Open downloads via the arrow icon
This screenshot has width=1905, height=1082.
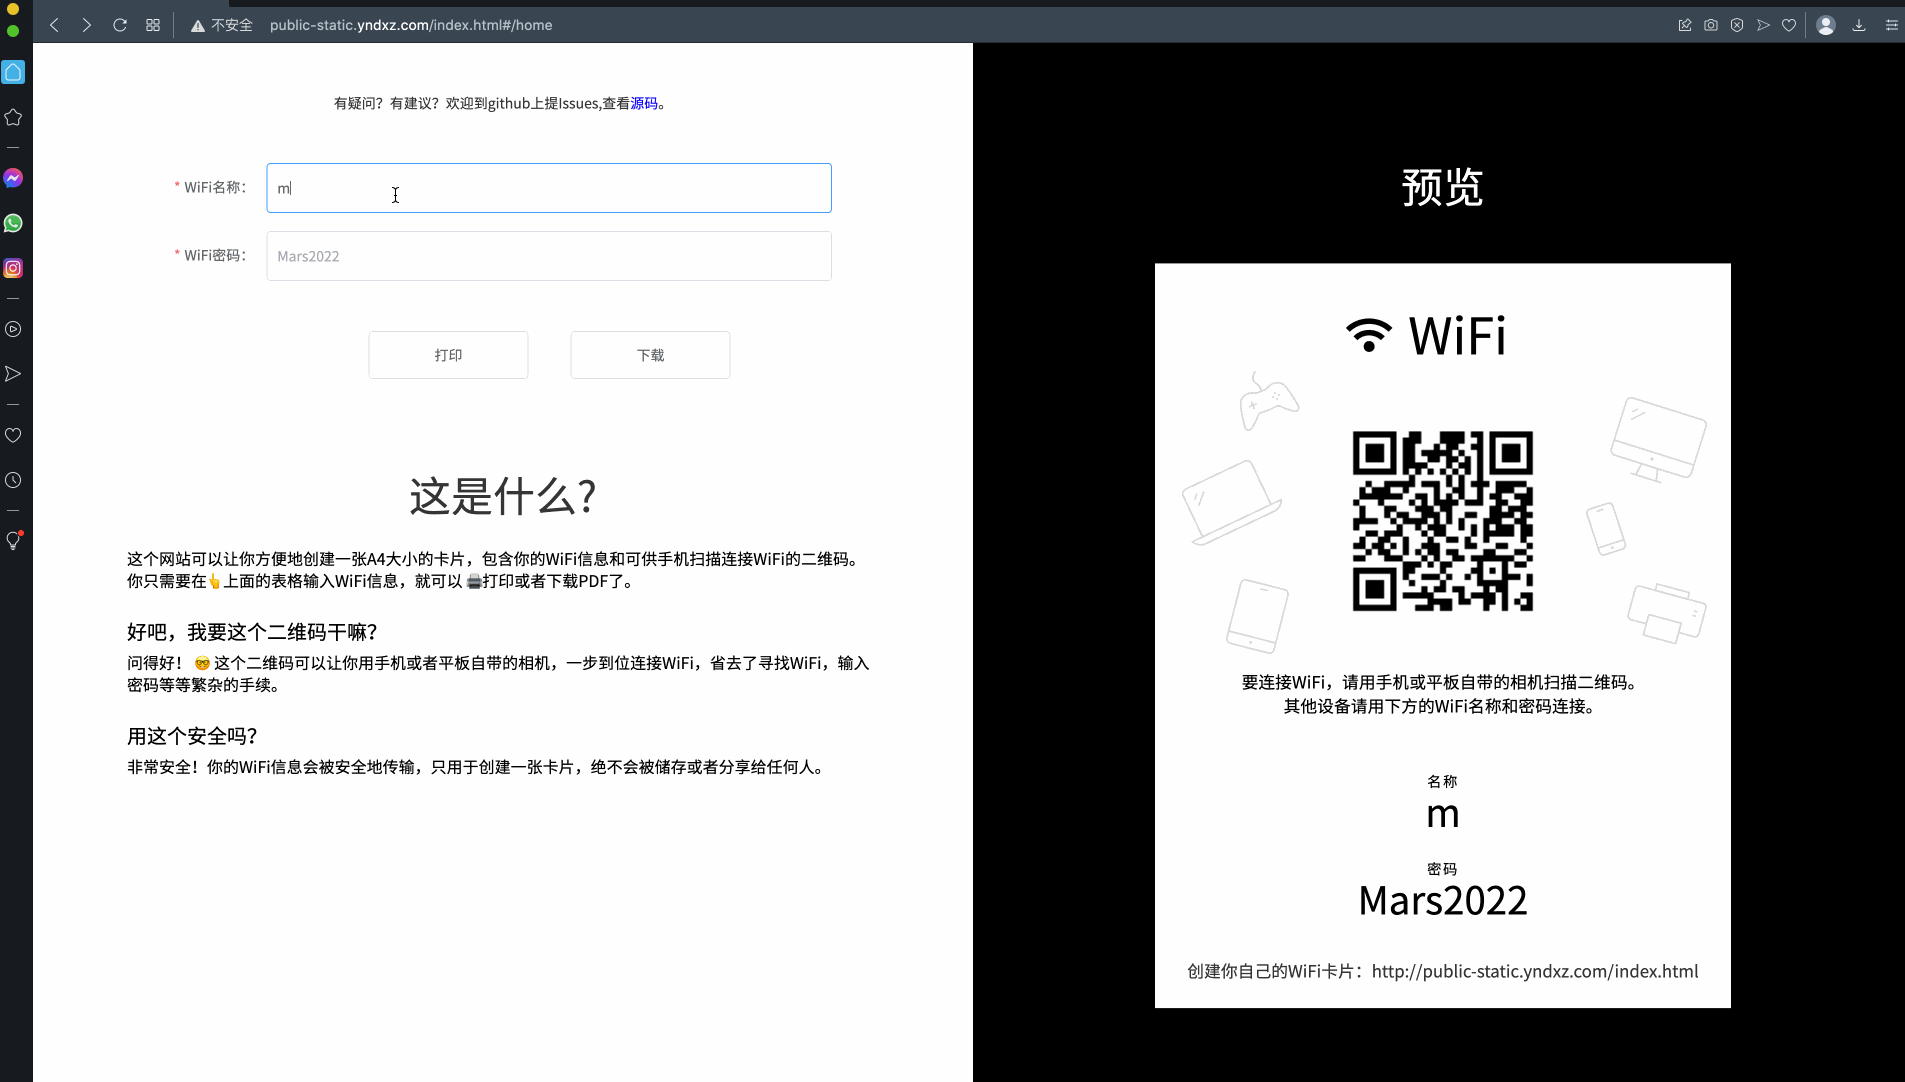pyautogui.click(x=1858, y=25)
